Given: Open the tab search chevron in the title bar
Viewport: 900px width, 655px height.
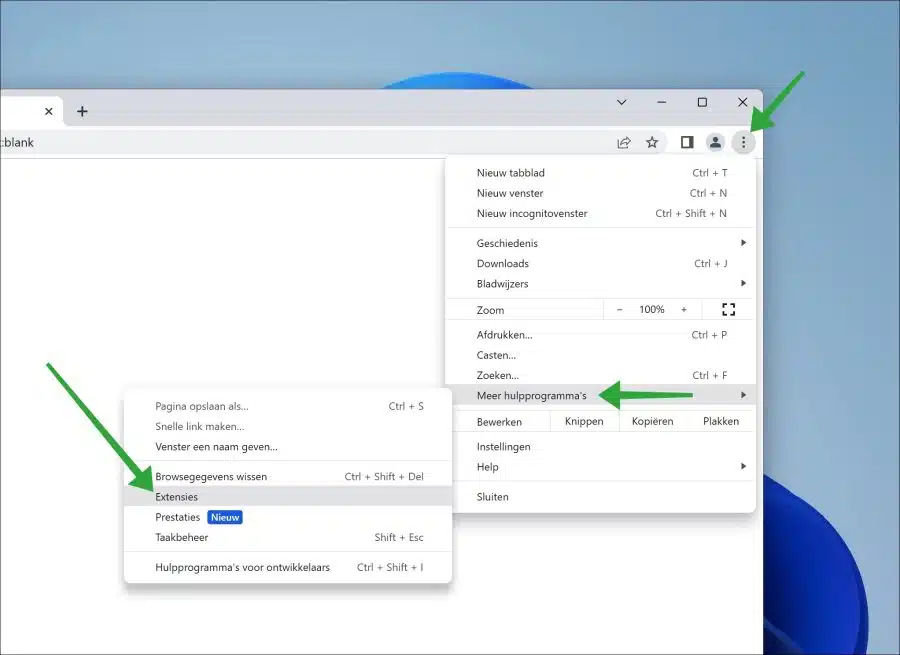Looking at the screenshot, I should coord(622,102).
